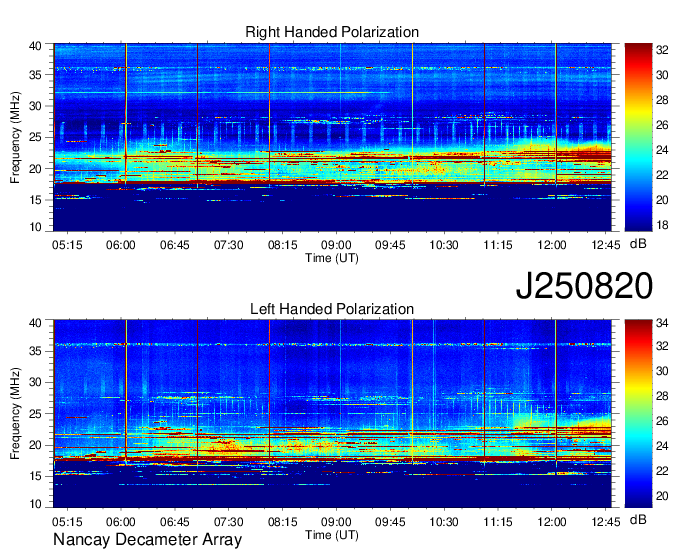Click 09:00 time tick on Left Handed plot

(x=336, y=522)
